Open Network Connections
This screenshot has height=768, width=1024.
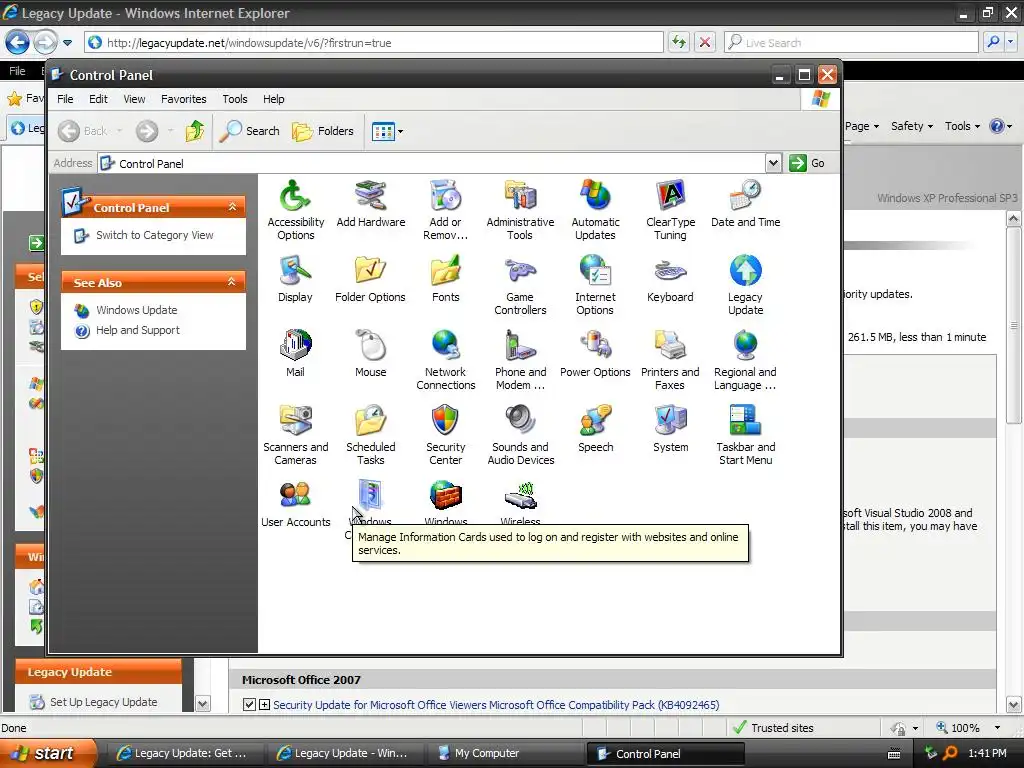[445, 359]
